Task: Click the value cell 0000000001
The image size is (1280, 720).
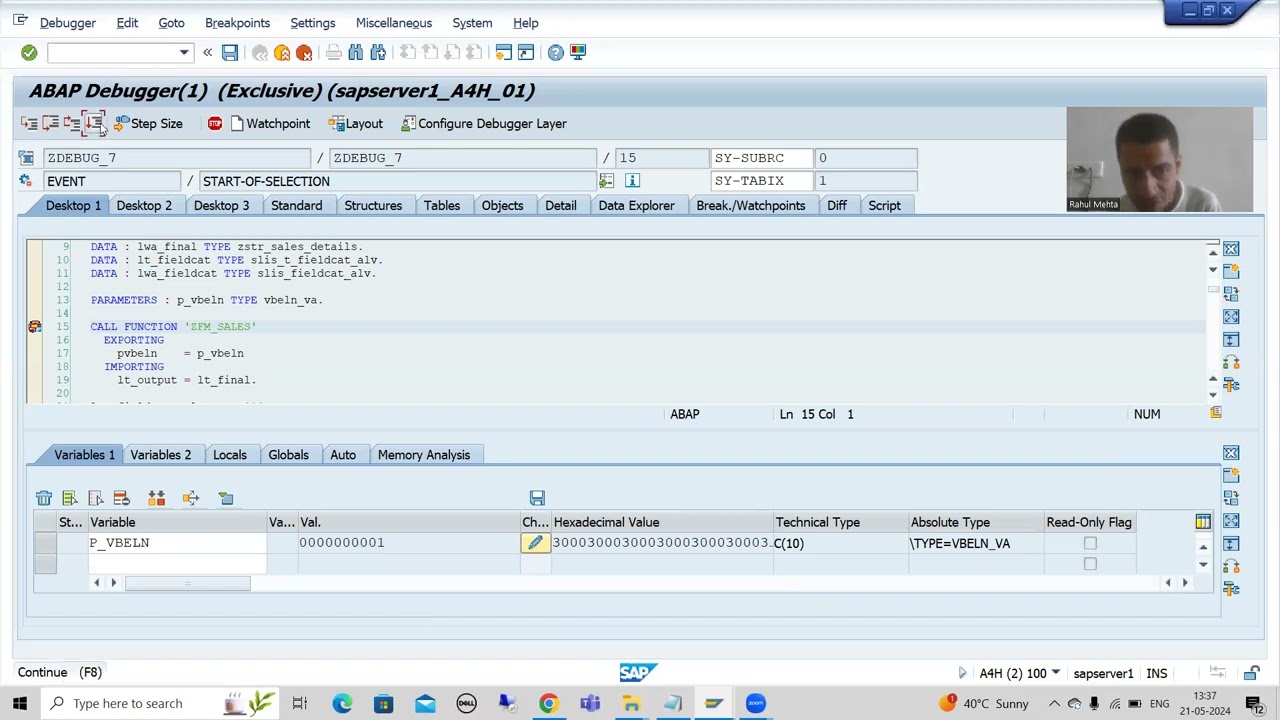Action: 409,543
